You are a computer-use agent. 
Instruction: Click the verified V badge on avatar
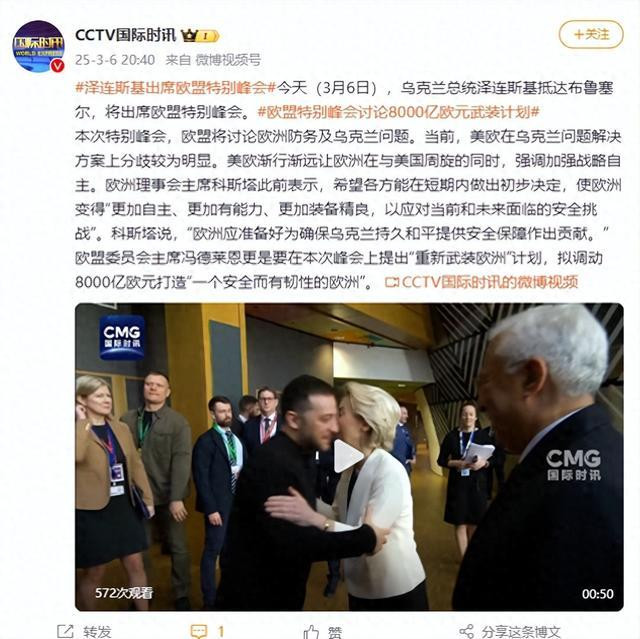pos(57,65)
